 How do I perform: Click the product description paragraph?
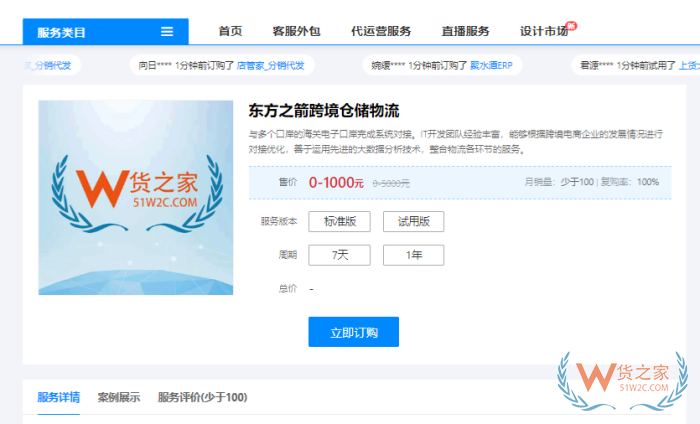(455, 141)
